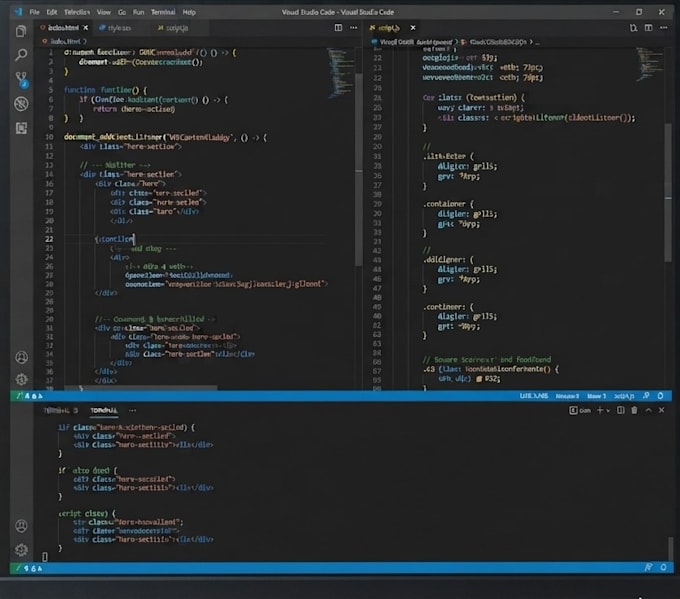
Task: Open the Accounts menu beside the editor
Action: click(22, 357)
